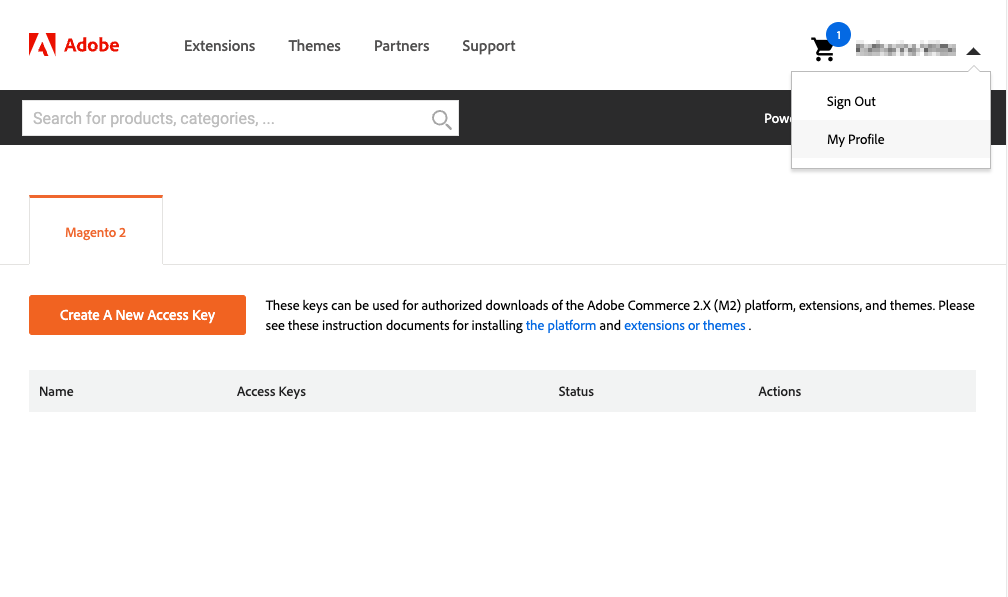Select Sign Out from dropdown

click(890, 102)
